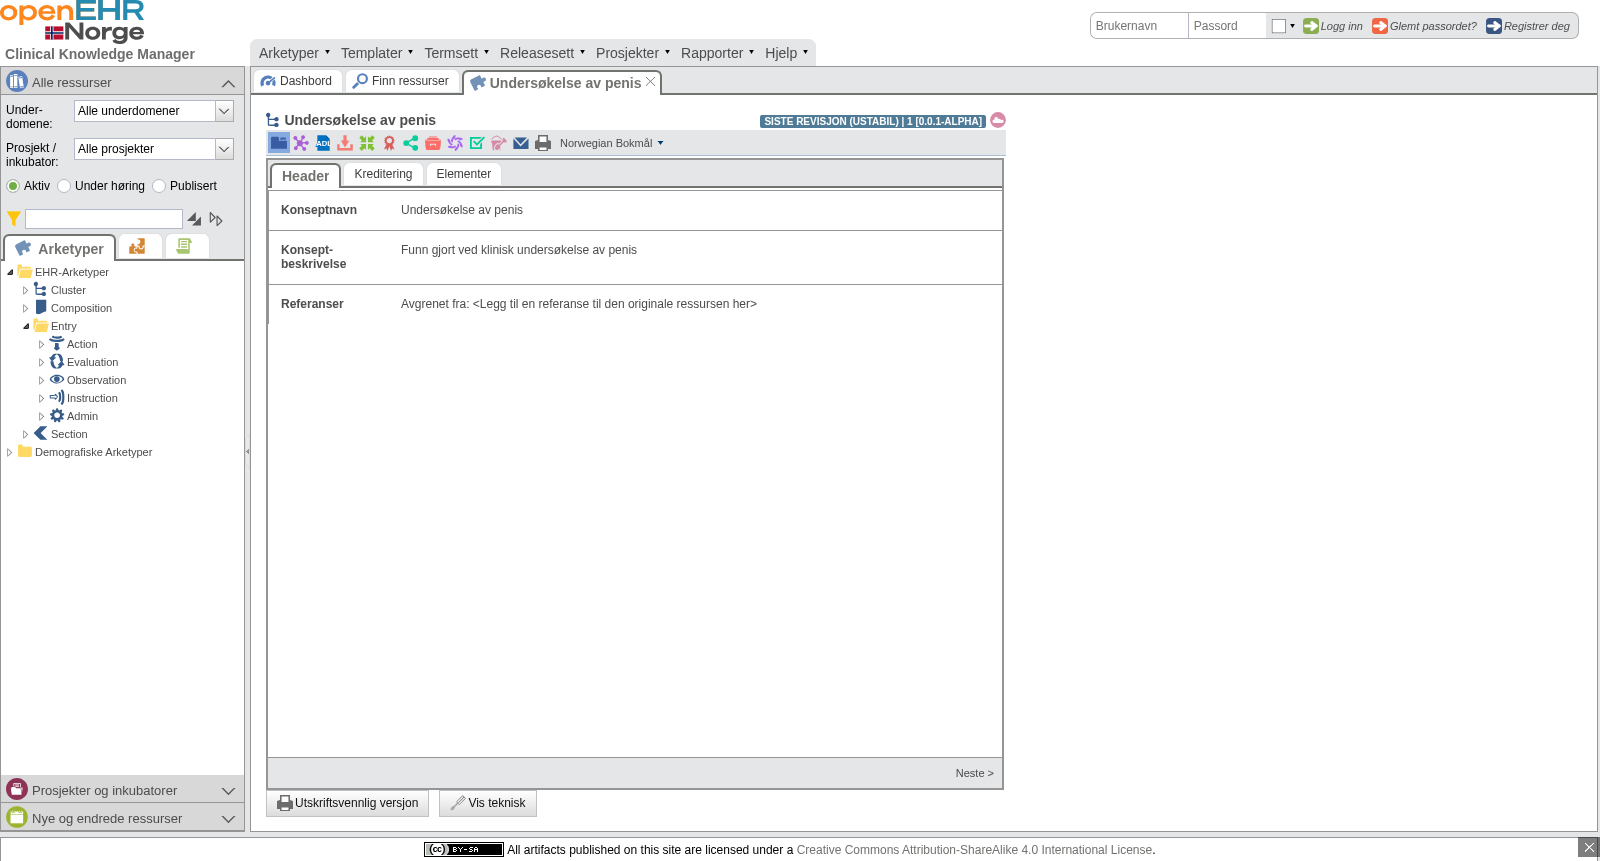Click the green compare arrows icon
This screenshot has height=861, width=1600.
[367, 143]
